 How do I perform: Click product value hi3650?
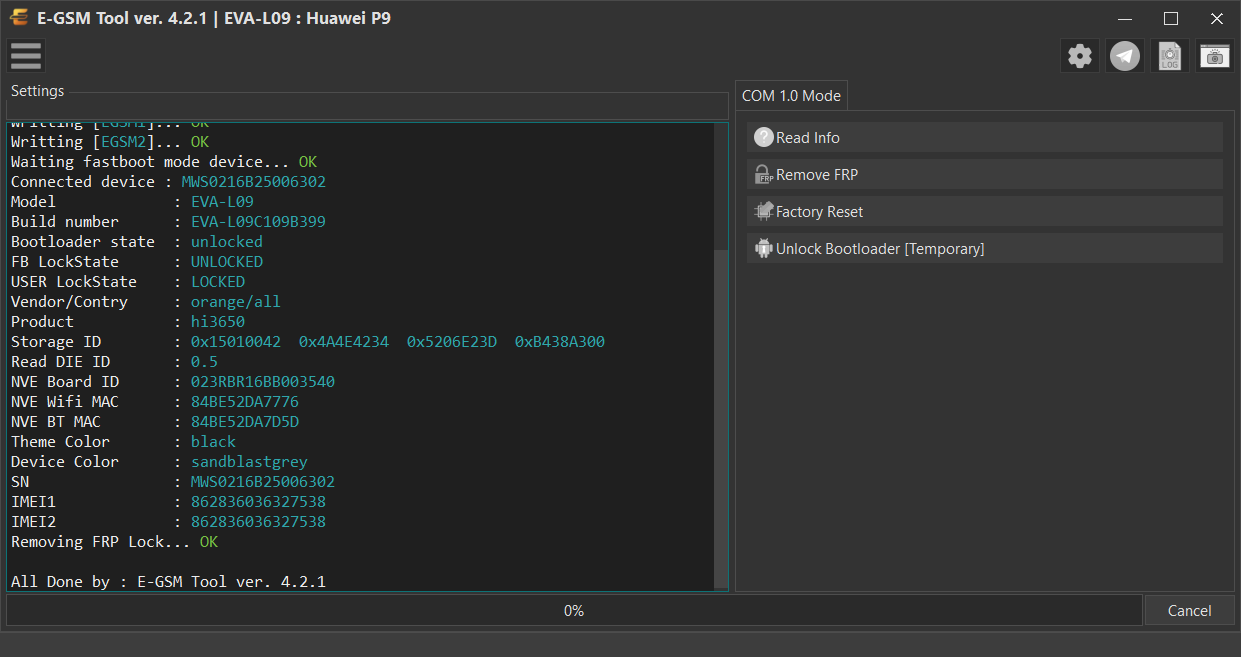click(218, 321)
